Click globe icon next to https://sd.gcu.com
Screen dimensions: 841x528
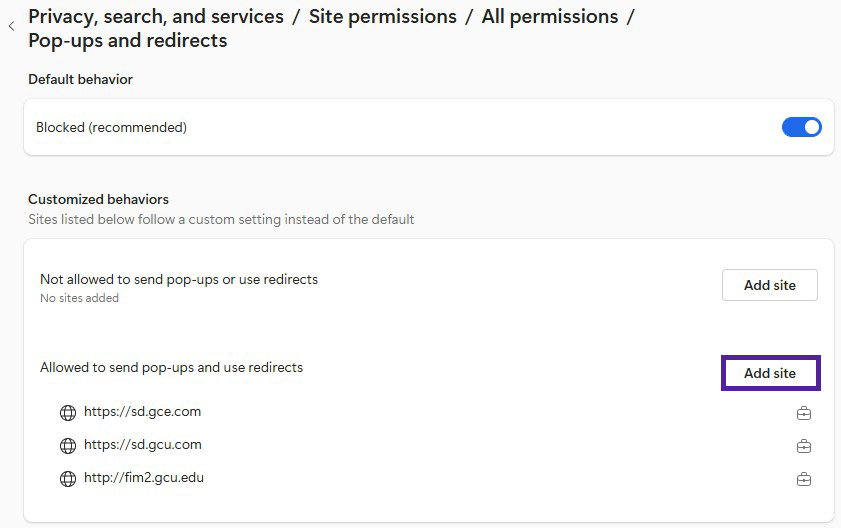tap(68, 445)
